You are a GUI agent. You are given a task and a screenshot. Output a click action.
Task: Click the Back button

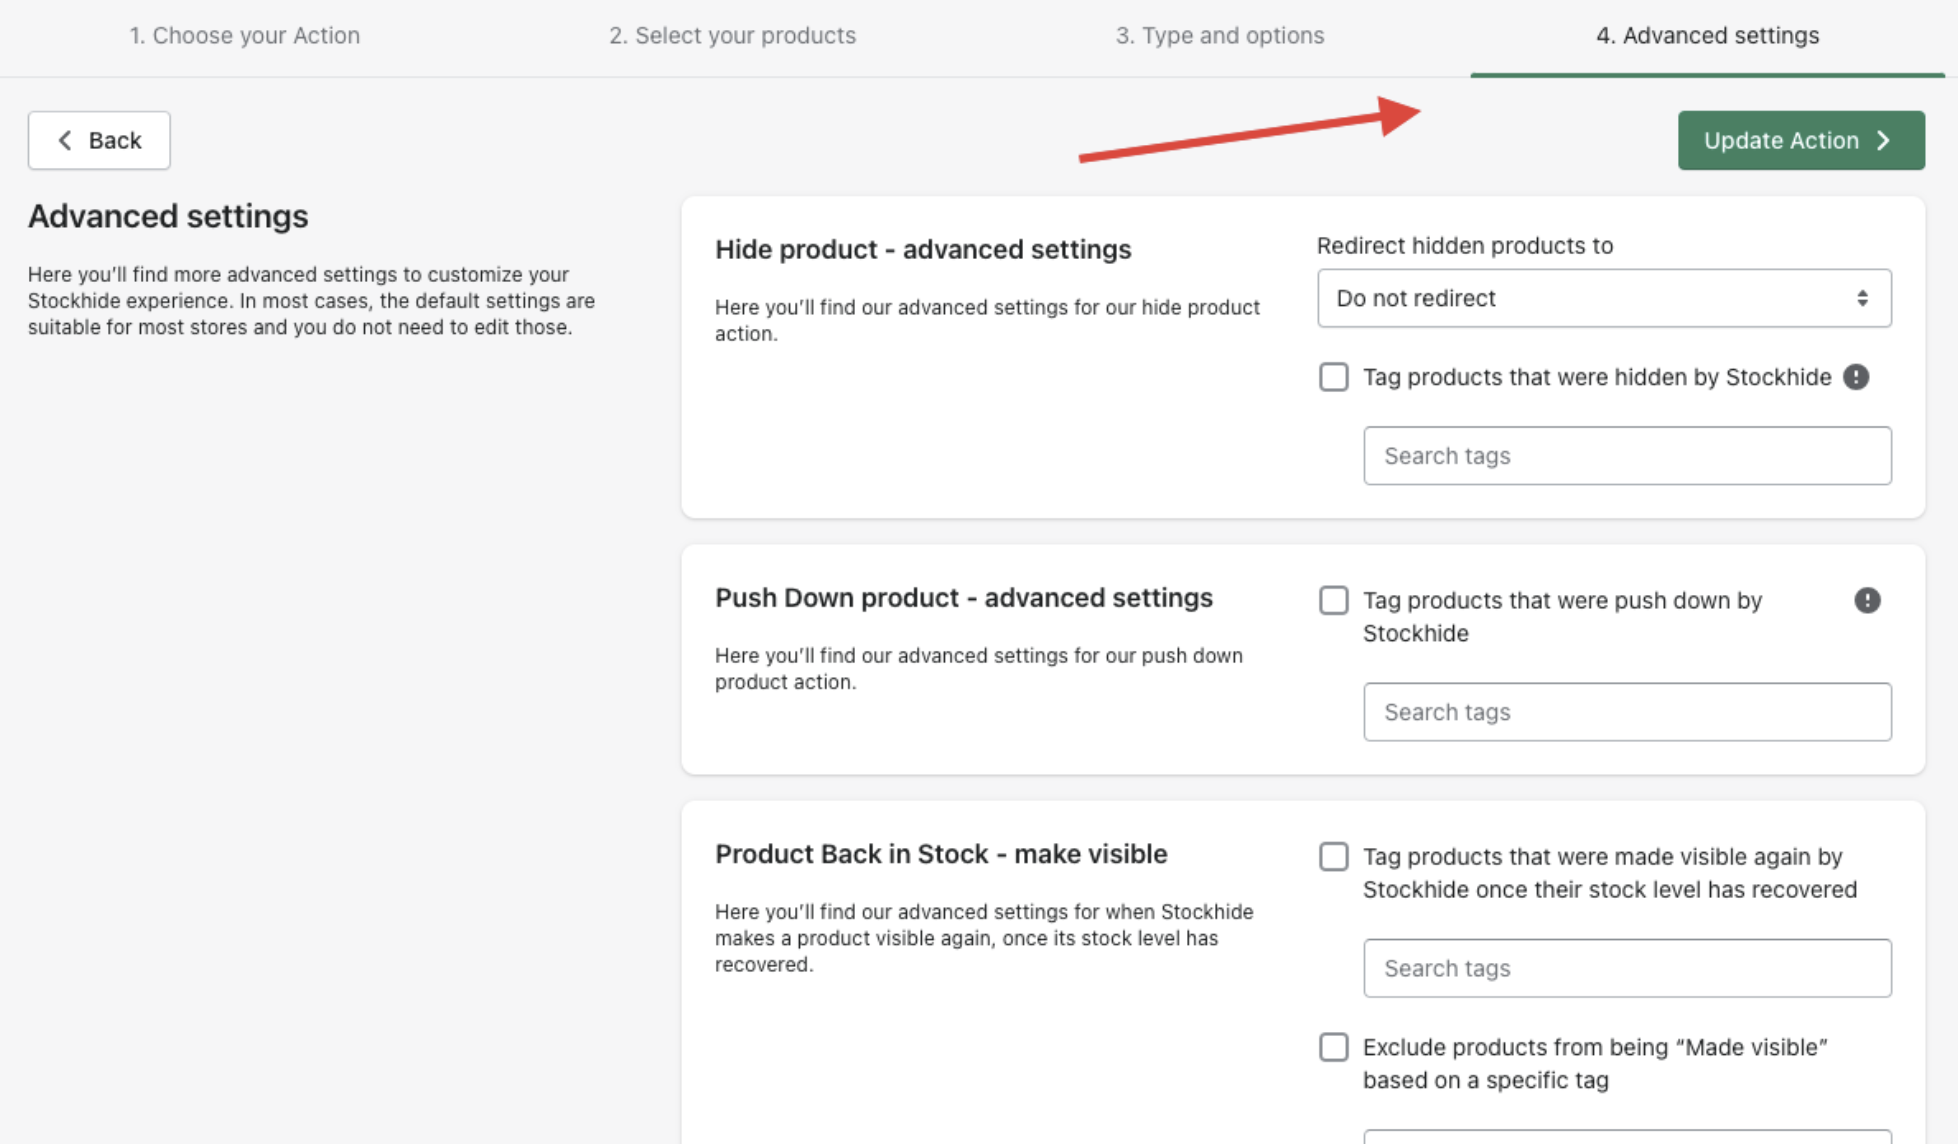[99, 140]
